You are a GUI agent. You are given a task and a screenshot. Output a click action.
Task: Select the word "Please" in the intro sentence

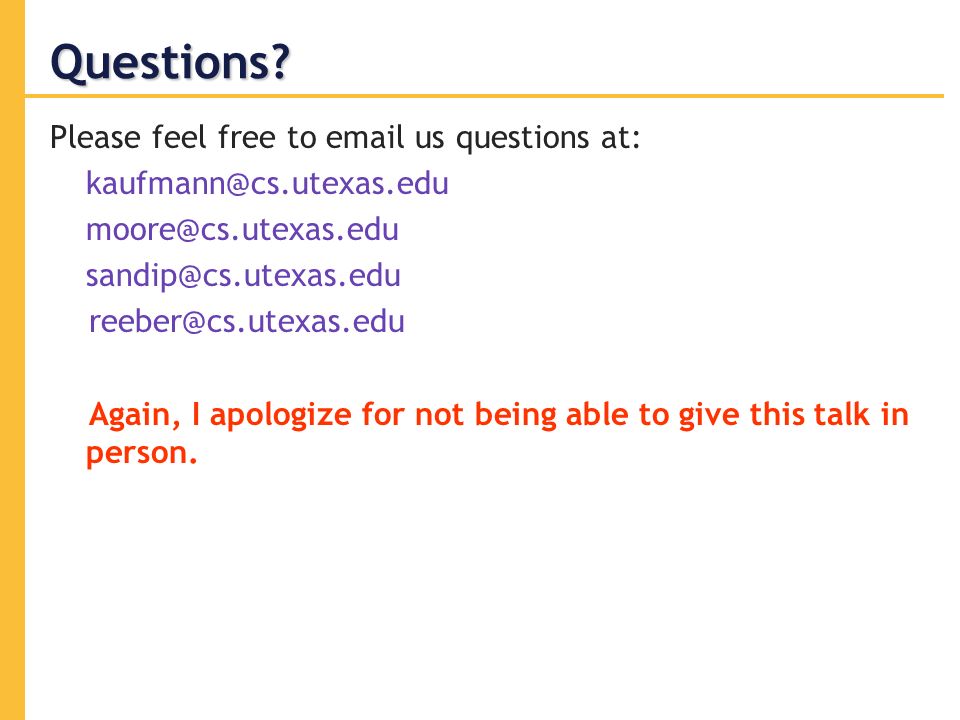coord(96,137)
